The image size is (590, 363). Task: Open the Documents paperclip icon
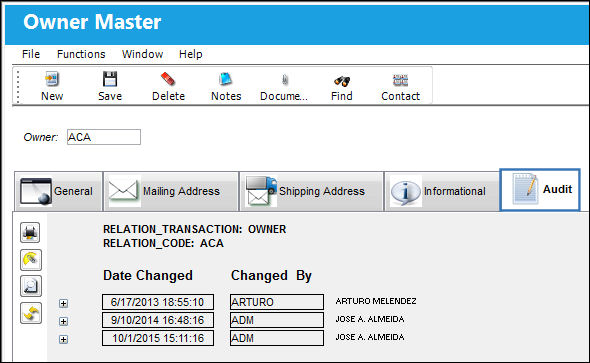pos(284,87)
